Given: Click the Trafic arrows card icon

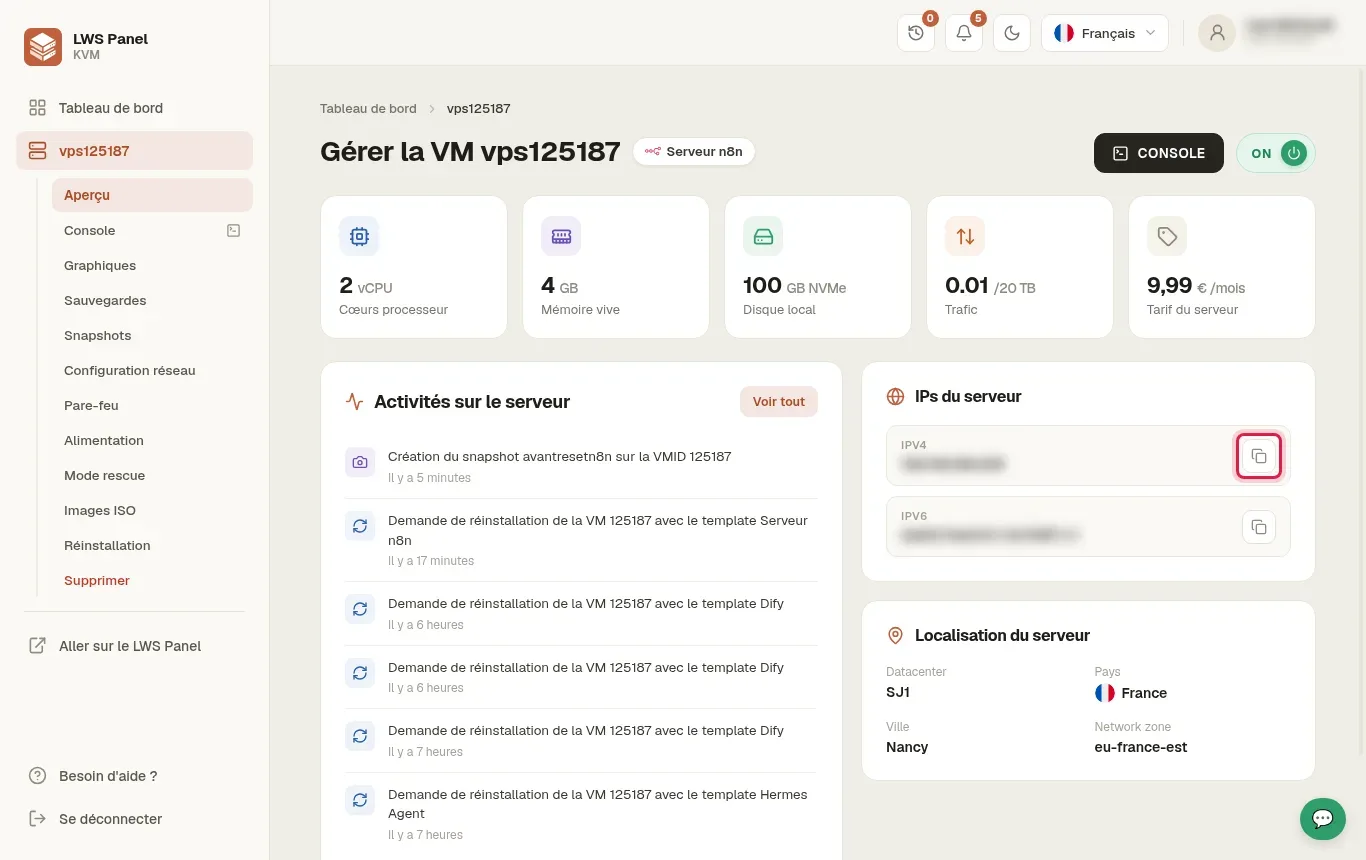Looking at the screenshot, I should [965, 236].
